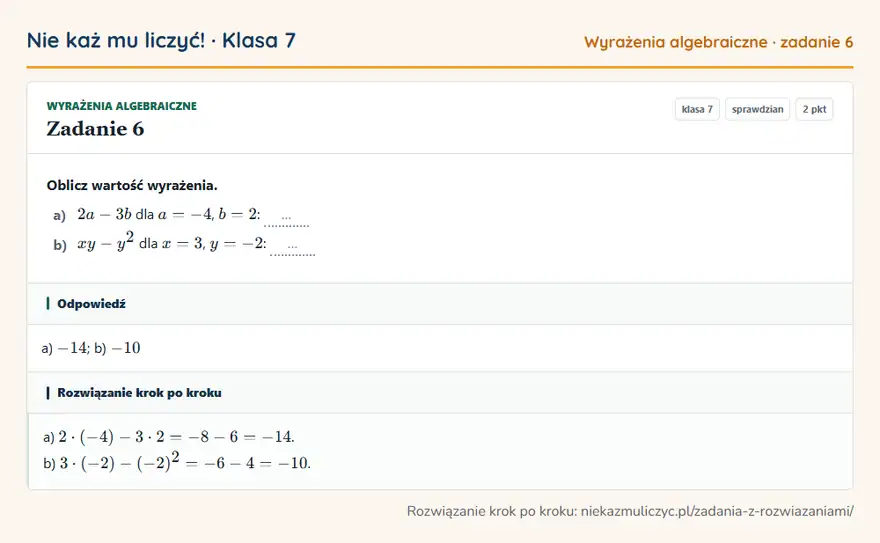Click the '2 pkt' tag
Viewport: 880px width, 543px height.
(x=814, y=109)
